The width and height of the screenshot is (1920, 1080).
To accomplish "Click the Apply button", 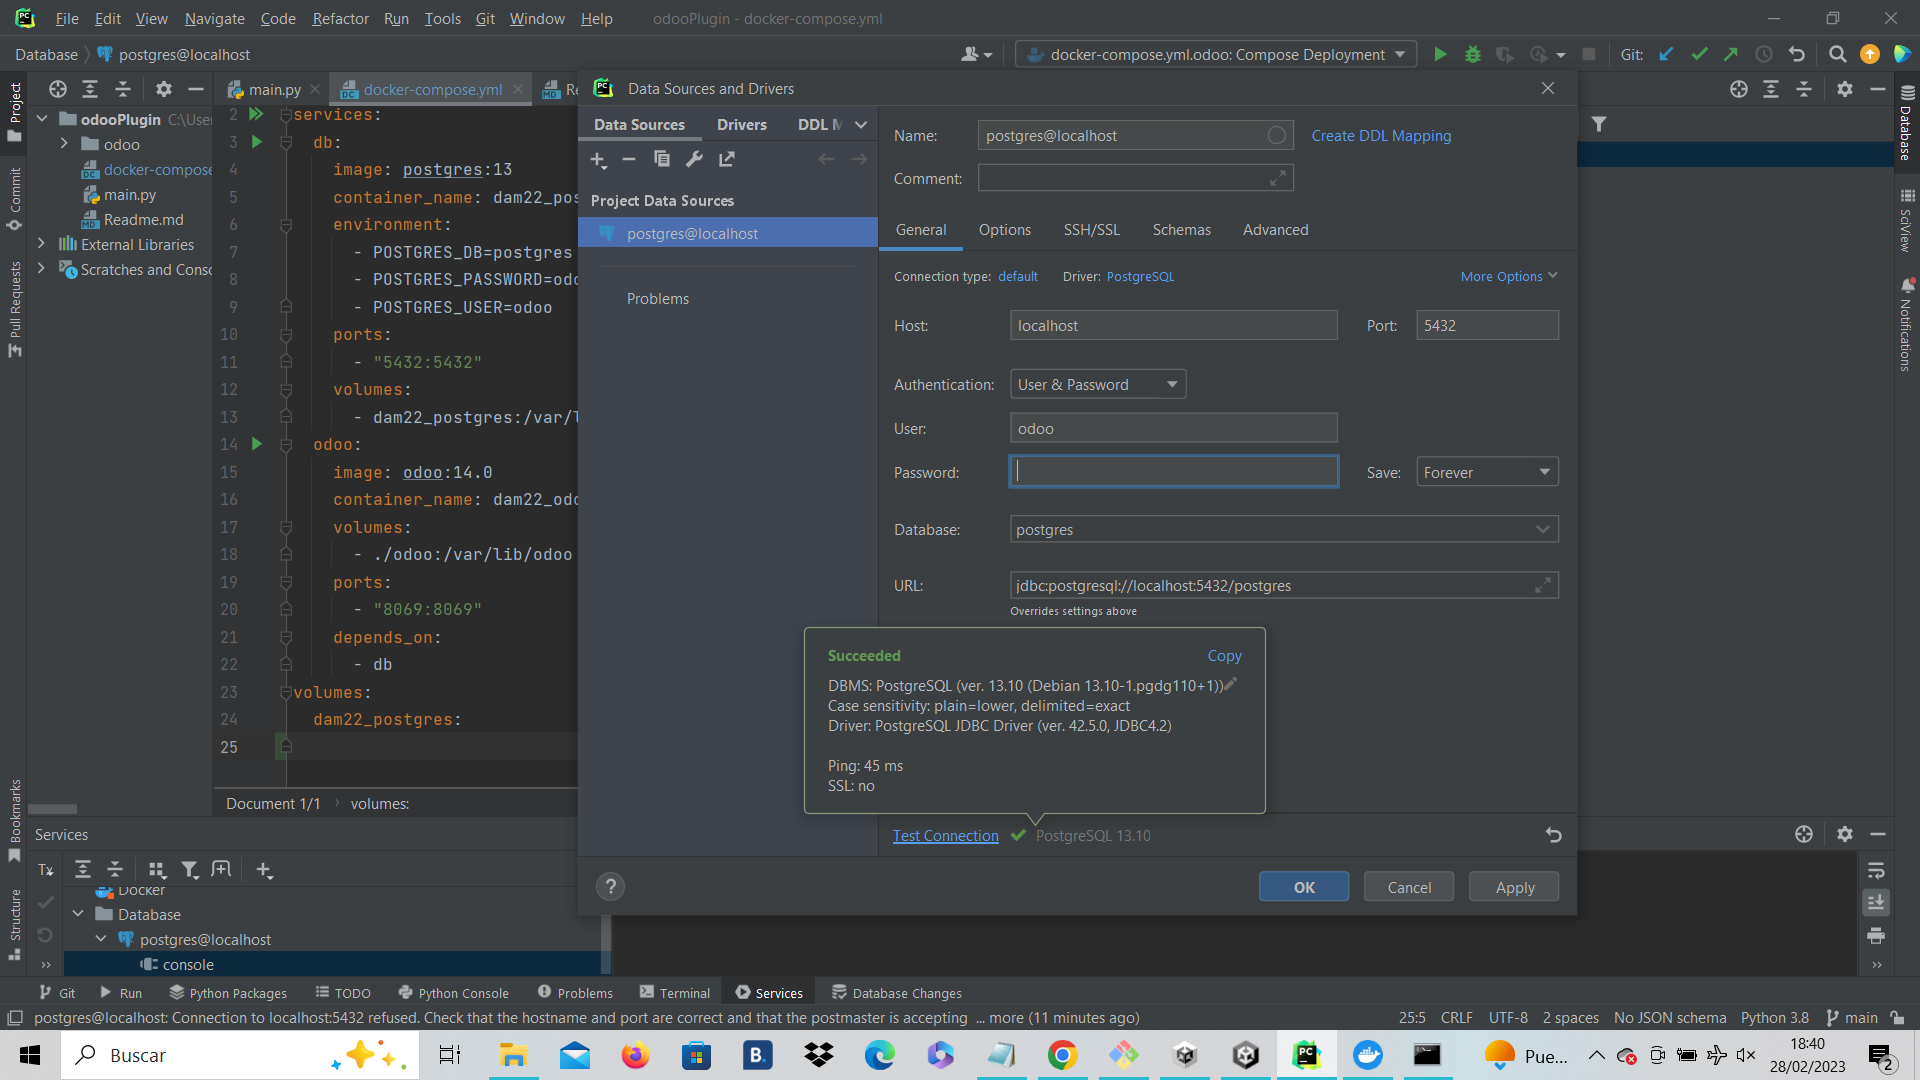I will point(1514,886).
